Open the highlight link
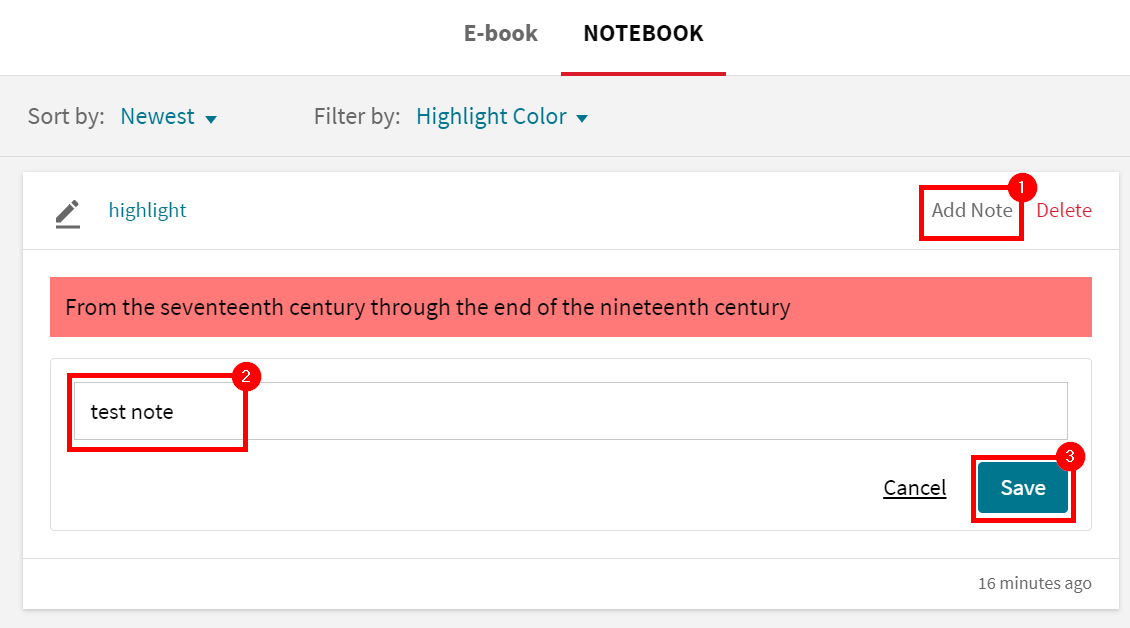This screenshot has width=1130, height=628. (147, 210)
